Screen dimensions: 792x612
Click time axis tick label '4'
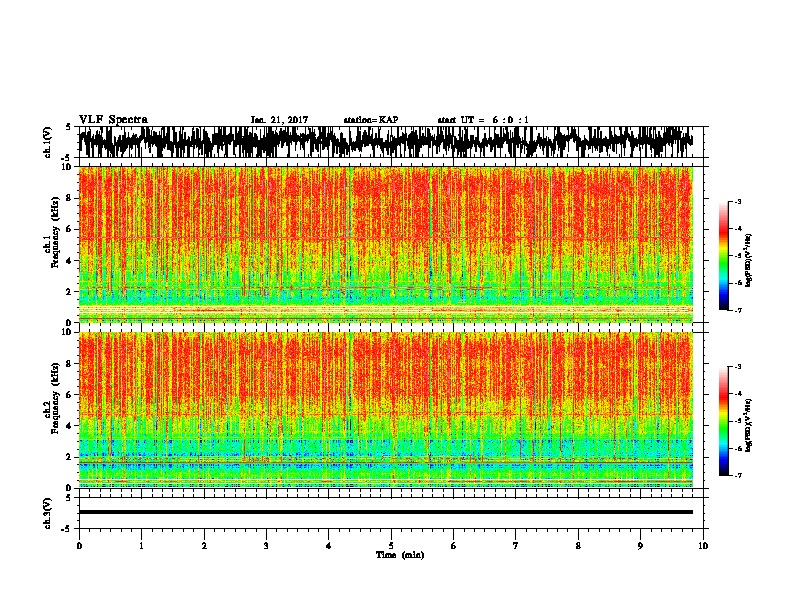329,545
